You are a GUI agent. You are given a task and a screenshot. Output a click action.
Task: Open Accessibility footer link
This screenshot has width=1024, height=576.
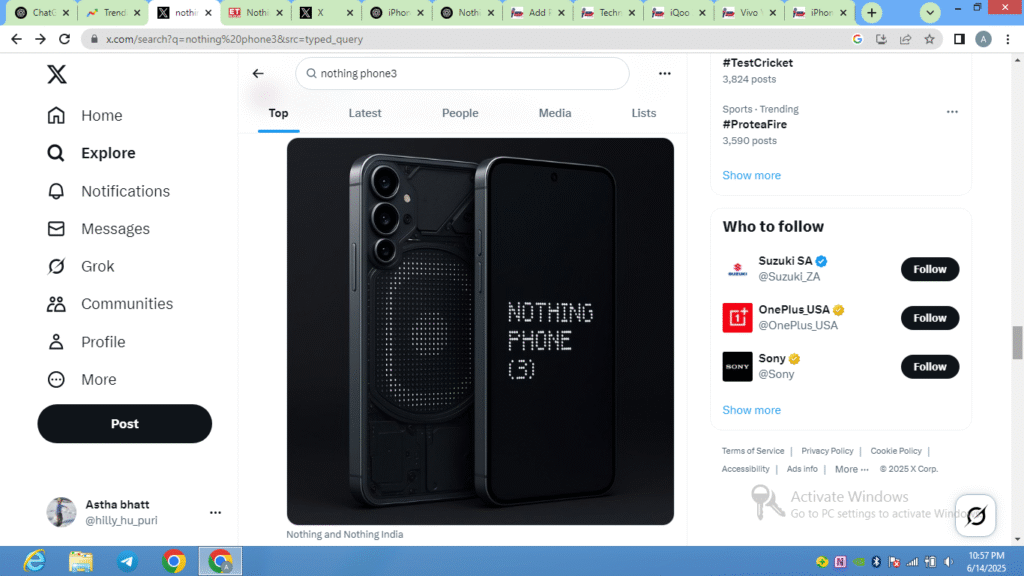(746, 469)
